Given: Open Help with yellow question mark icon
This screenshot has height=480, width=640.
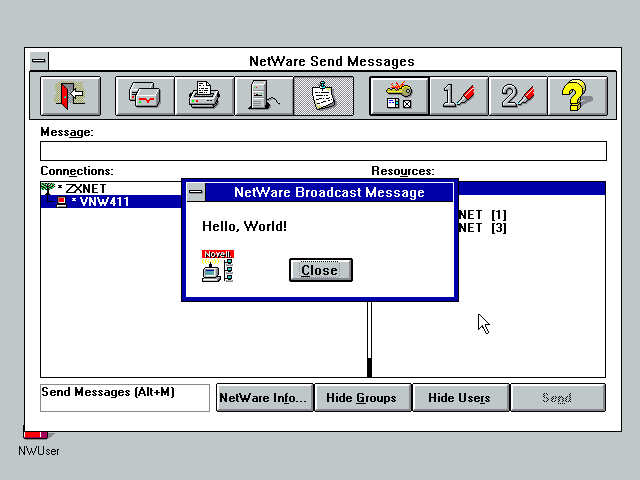Looking at the screenshot, I should pos(578,96).
